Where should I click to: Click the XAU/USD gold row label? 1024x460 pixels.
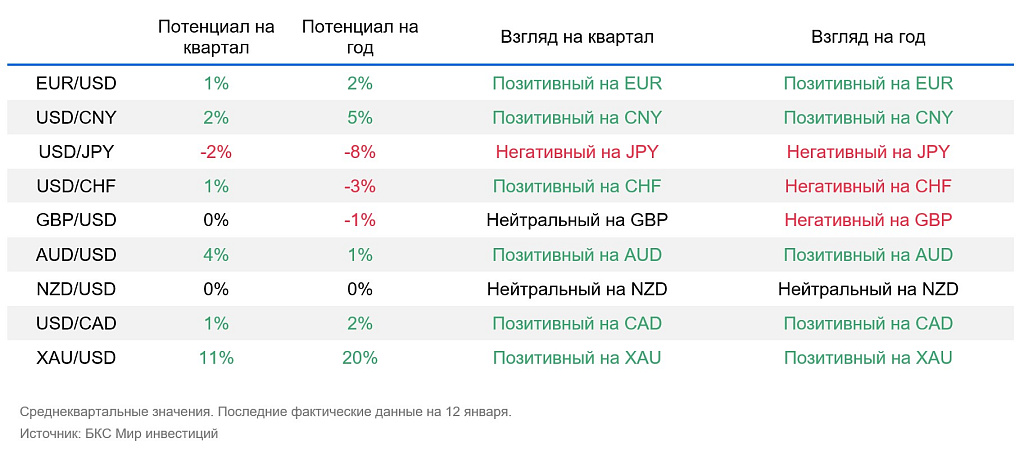point(76,358)
